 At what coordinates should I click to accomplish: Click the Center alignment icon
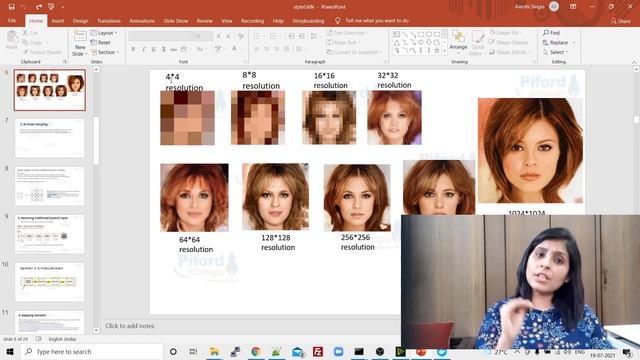point(267,49)
